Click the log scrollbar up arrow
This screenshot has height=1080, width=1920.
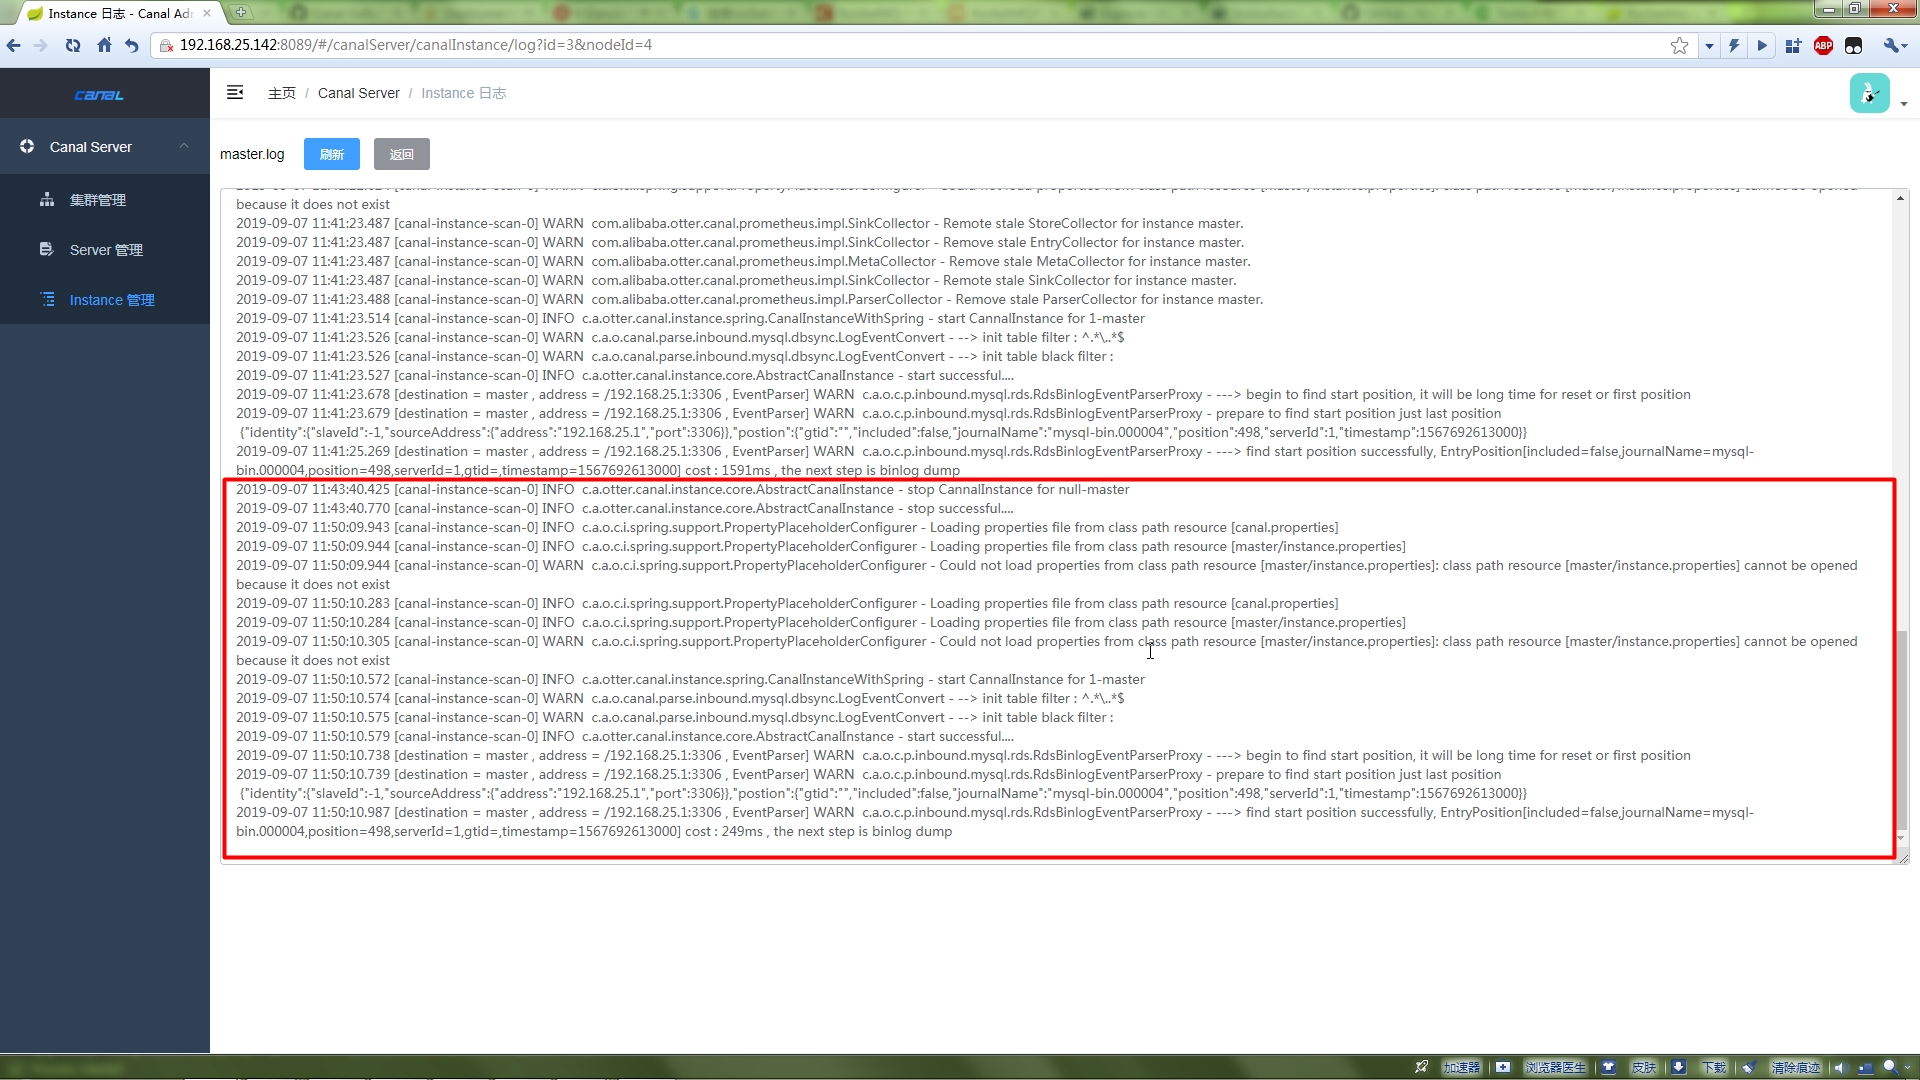coord(1900,198)
